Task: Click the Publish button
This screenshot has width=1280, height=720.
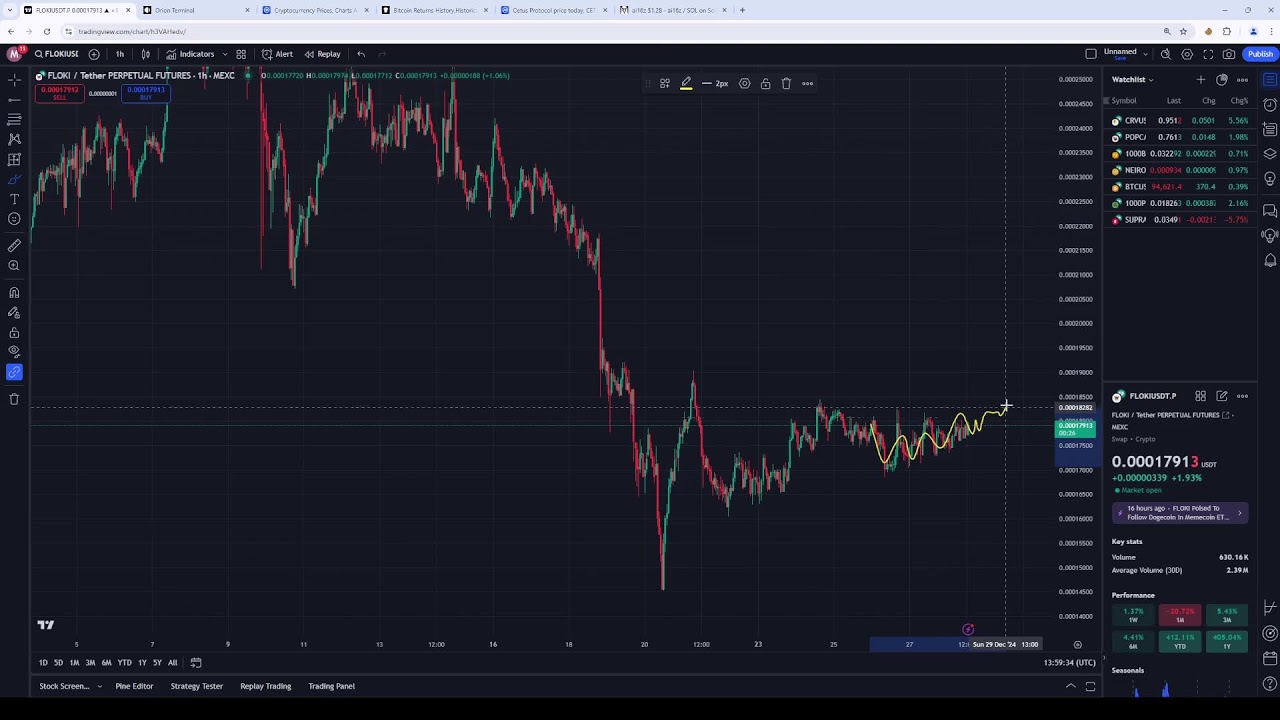Action: coord(1260,54)
